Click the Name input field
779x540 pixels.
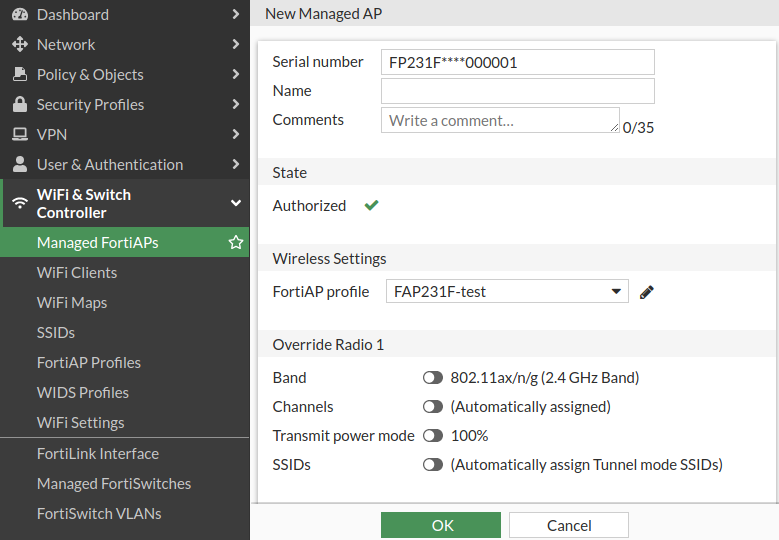click(x=517, y=91)
